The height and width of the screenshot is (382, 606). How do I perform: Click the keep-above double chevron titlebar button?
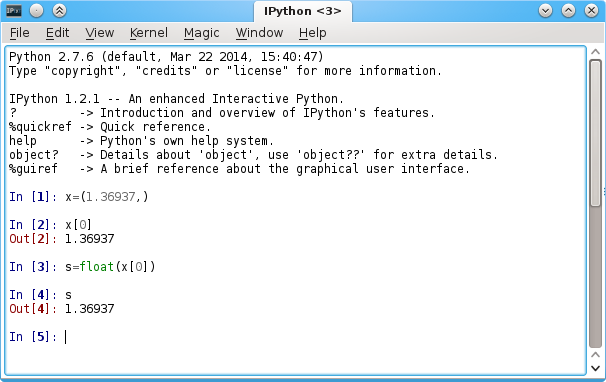(x=59, y=11)
